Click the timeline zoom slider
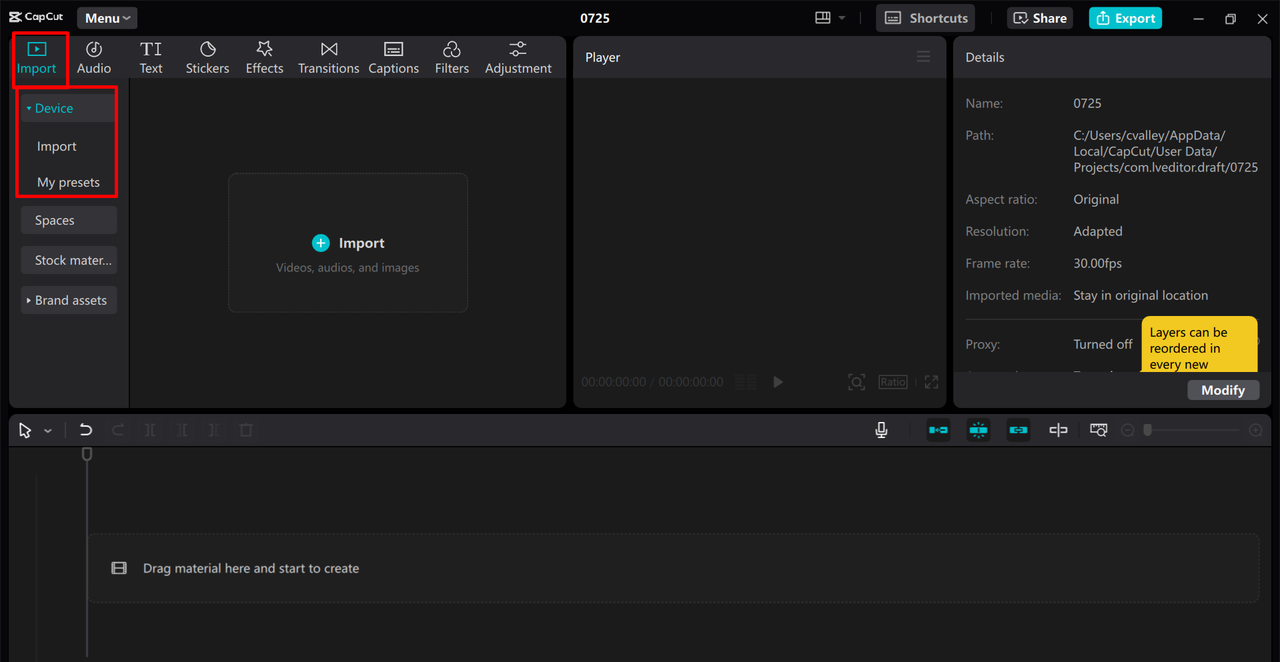The height and width of the screenshot is (662, 1280). pos(1192,430)
